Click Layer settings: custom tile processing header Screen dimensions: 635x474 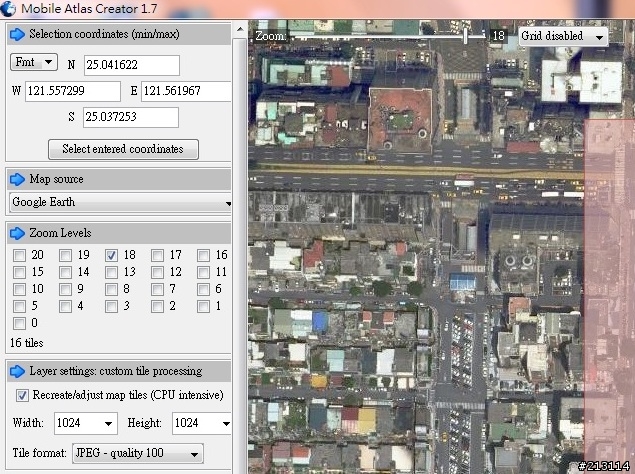click(119, 371)
